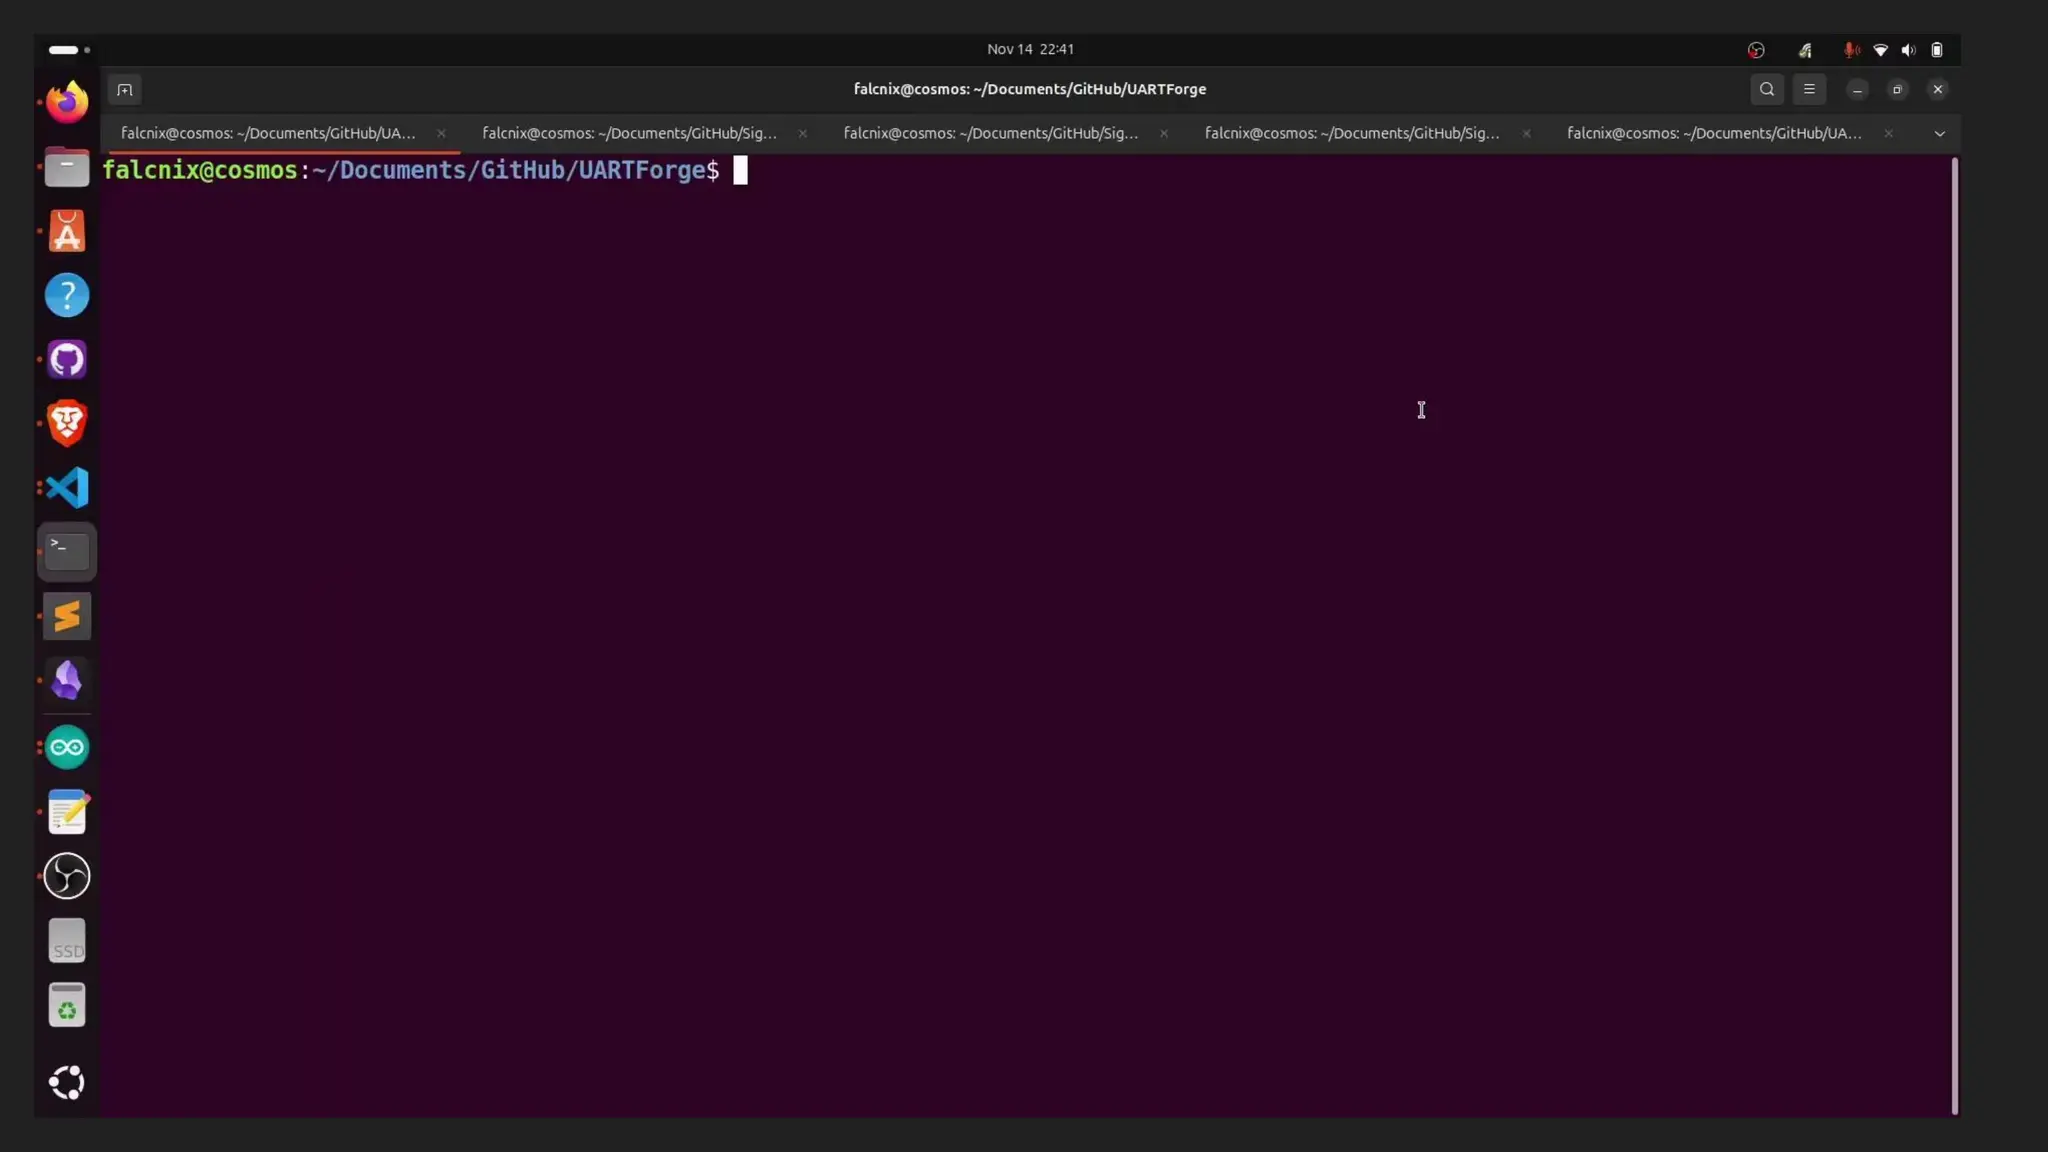Click the terminal search icon

pos(1767,90)
